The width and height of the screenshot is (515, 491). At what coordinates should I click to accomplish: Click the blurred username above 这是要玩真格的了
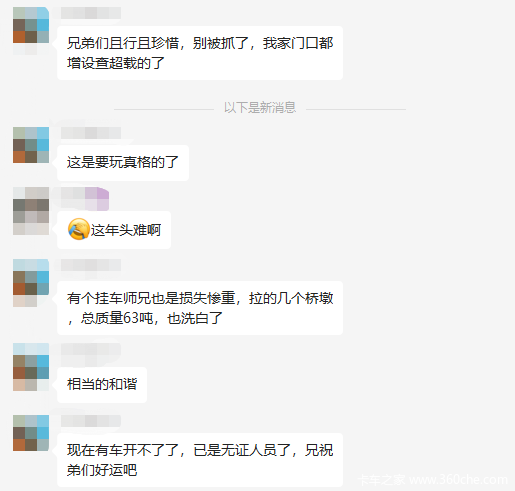tap(91, 133)
